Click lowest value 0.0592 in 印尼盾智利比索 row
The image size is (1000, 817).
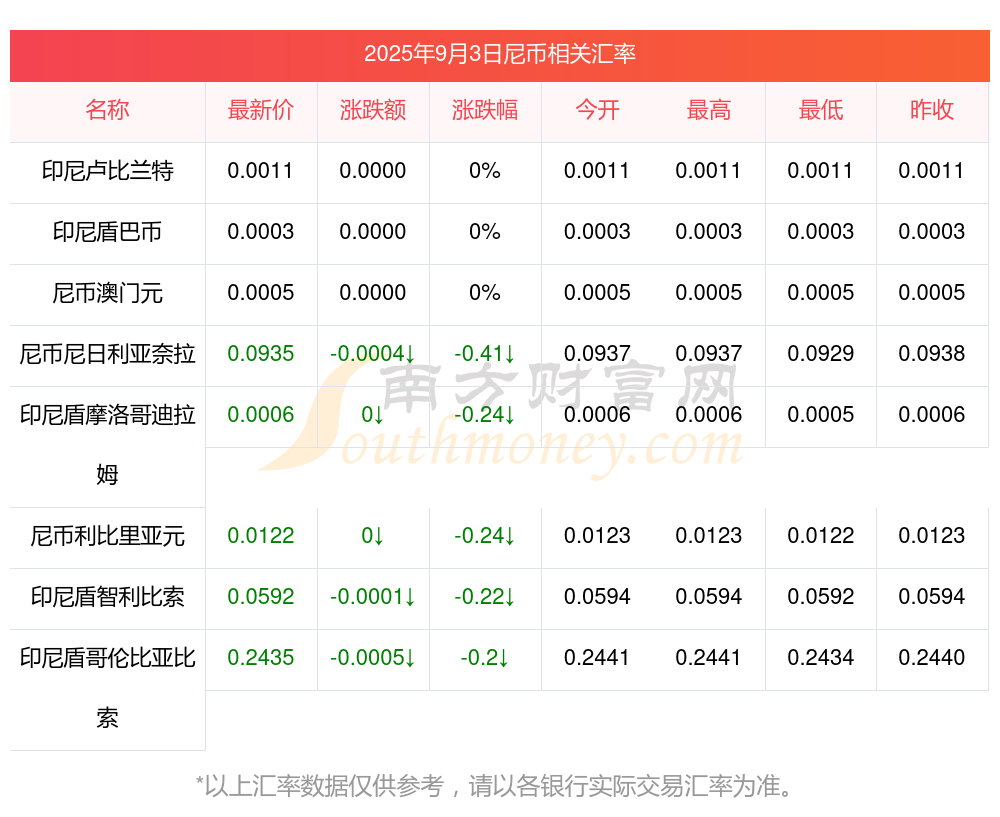(821, 596)
